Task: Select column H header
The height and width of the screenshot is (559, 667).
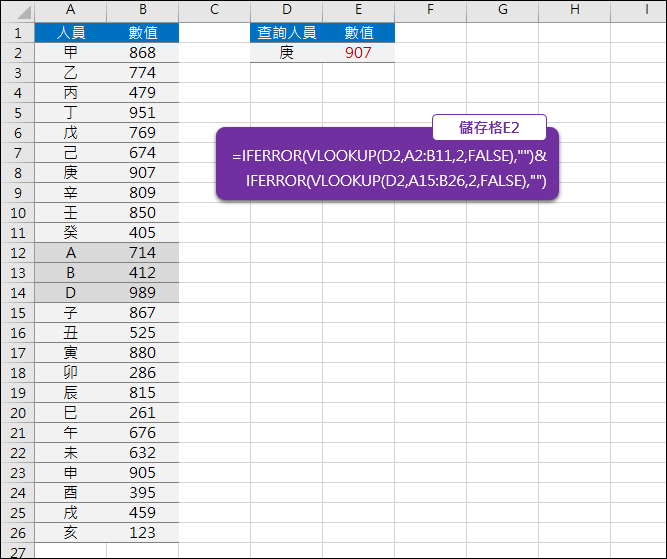Action: (x=574, y=11)
